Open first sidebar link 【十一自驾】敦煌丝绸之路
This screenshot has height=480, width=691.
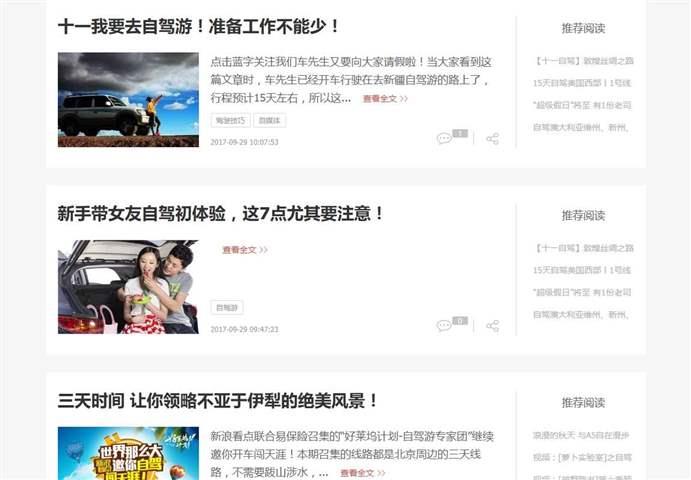point(584,61)
